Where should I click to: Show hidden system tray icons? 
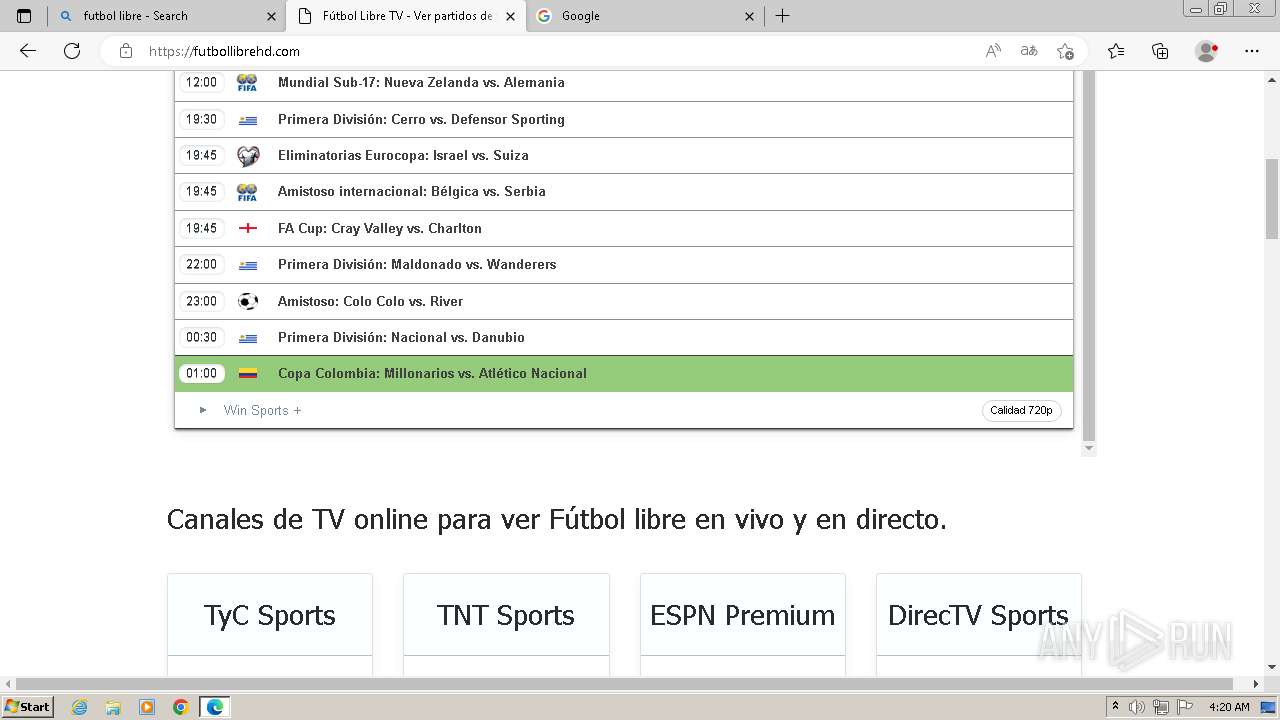(1115, 707)
